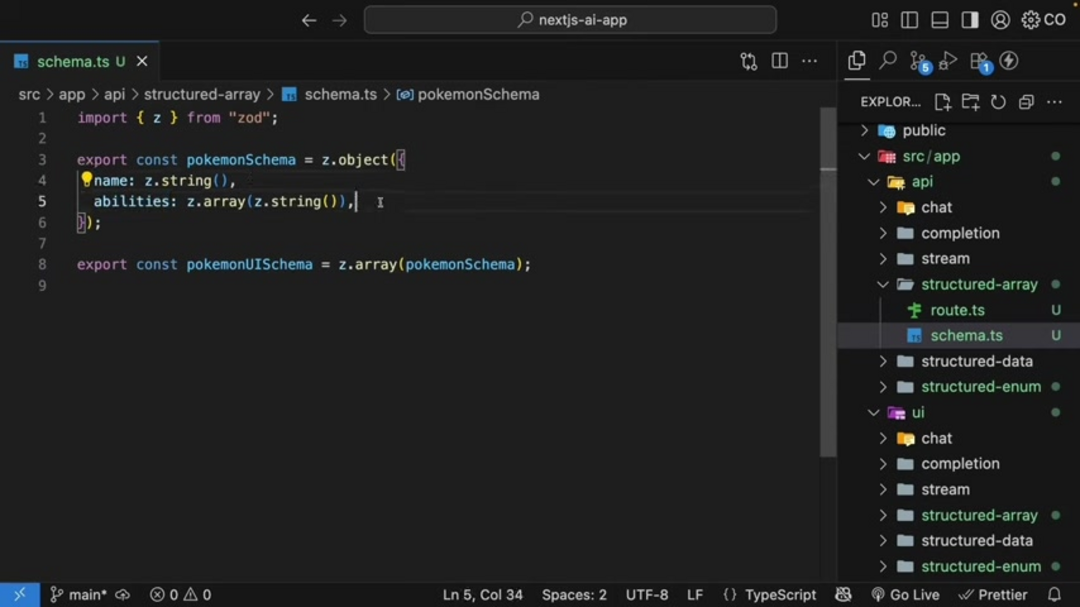Open the Run and Debug view
Screen dimensions: 1080x607
coord(949,61)
